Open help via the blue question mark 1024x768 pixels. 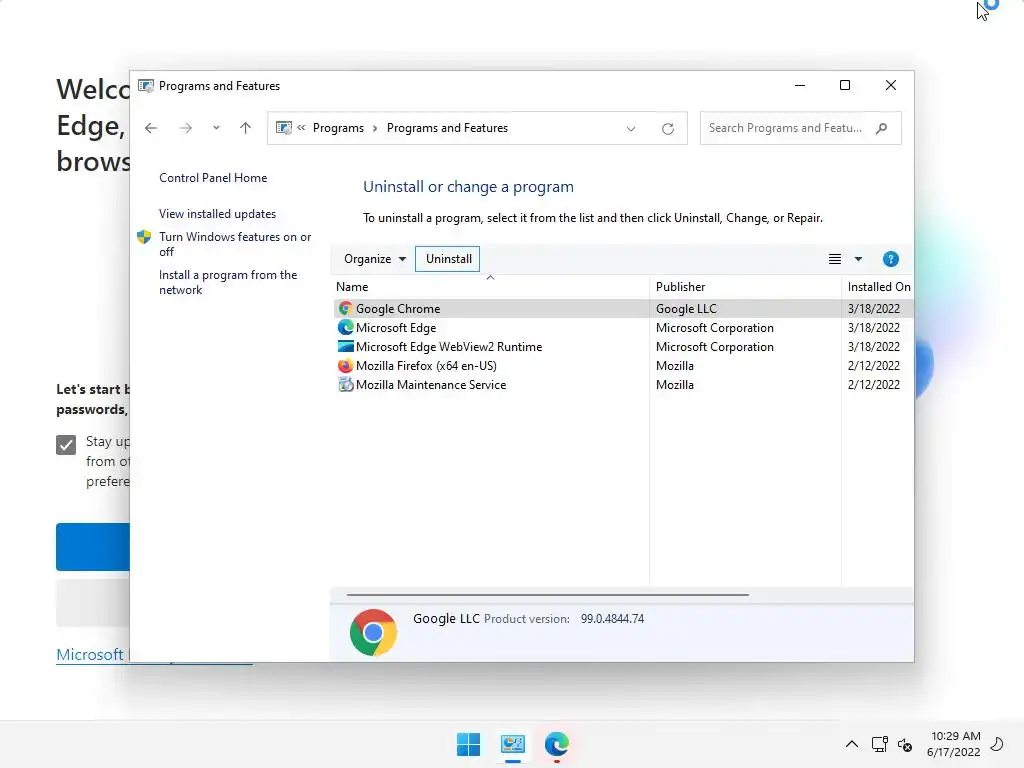(891, 259)
